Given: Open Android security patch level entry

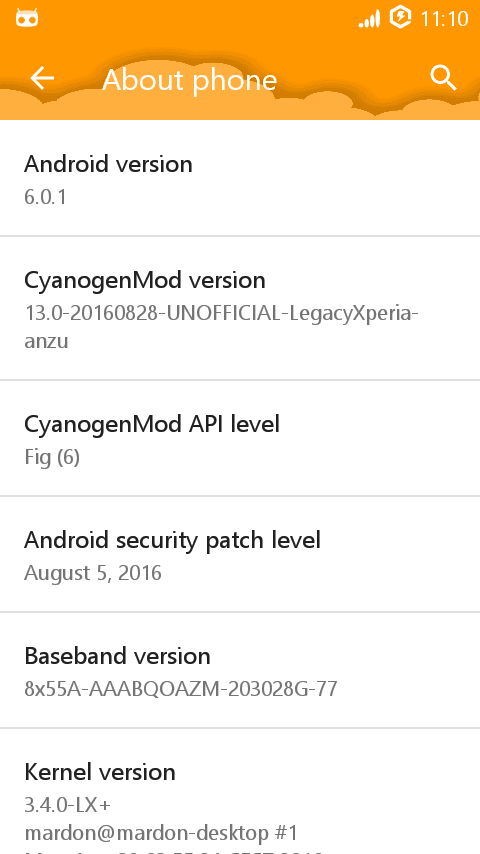Looking at the screenshot, I should pos(240,554).
